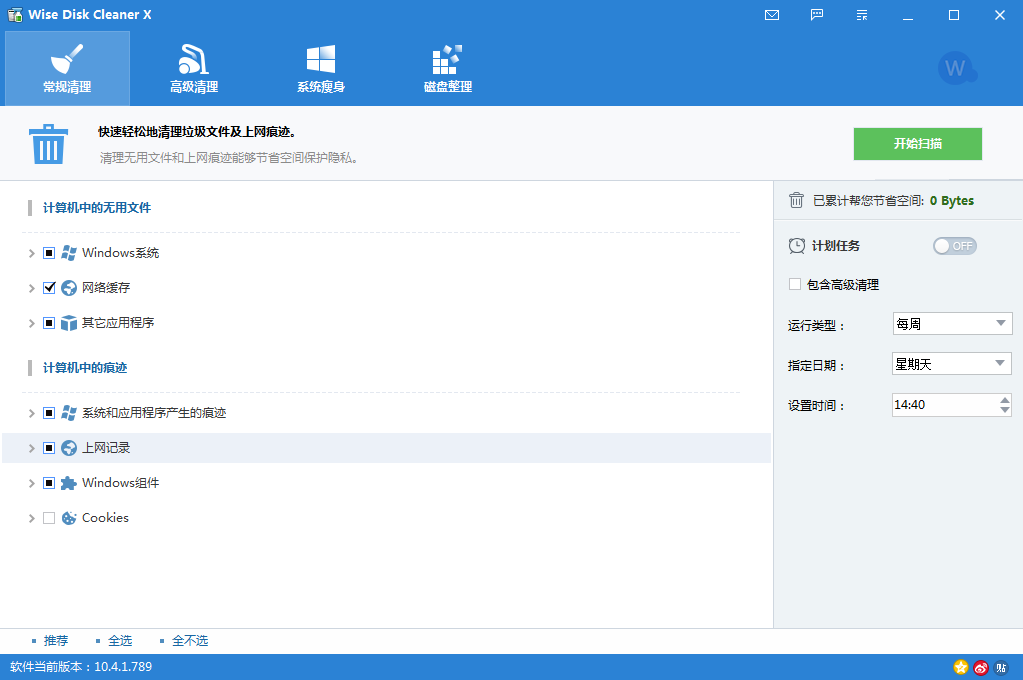Expand the 系统和应用程序产生的痕迹 node
This screenshot has width=1023, height=680.
coord(31,413)
